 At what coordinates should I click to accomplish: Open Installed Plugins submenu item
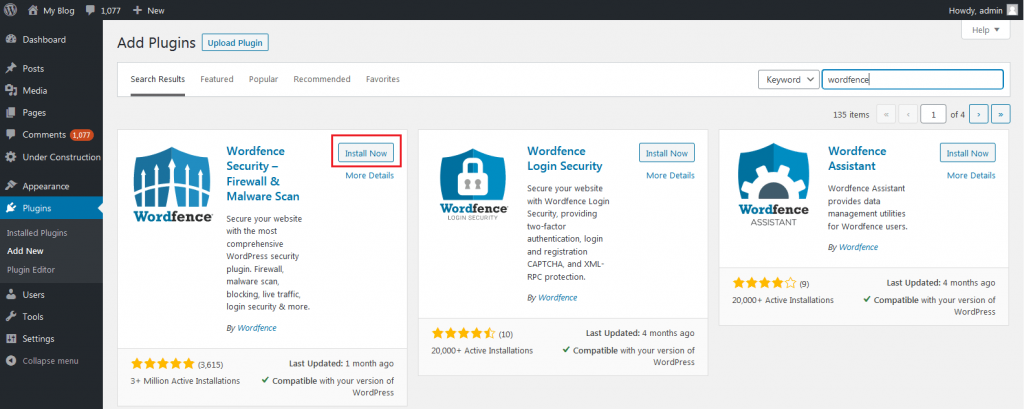(x=37, y=233)
